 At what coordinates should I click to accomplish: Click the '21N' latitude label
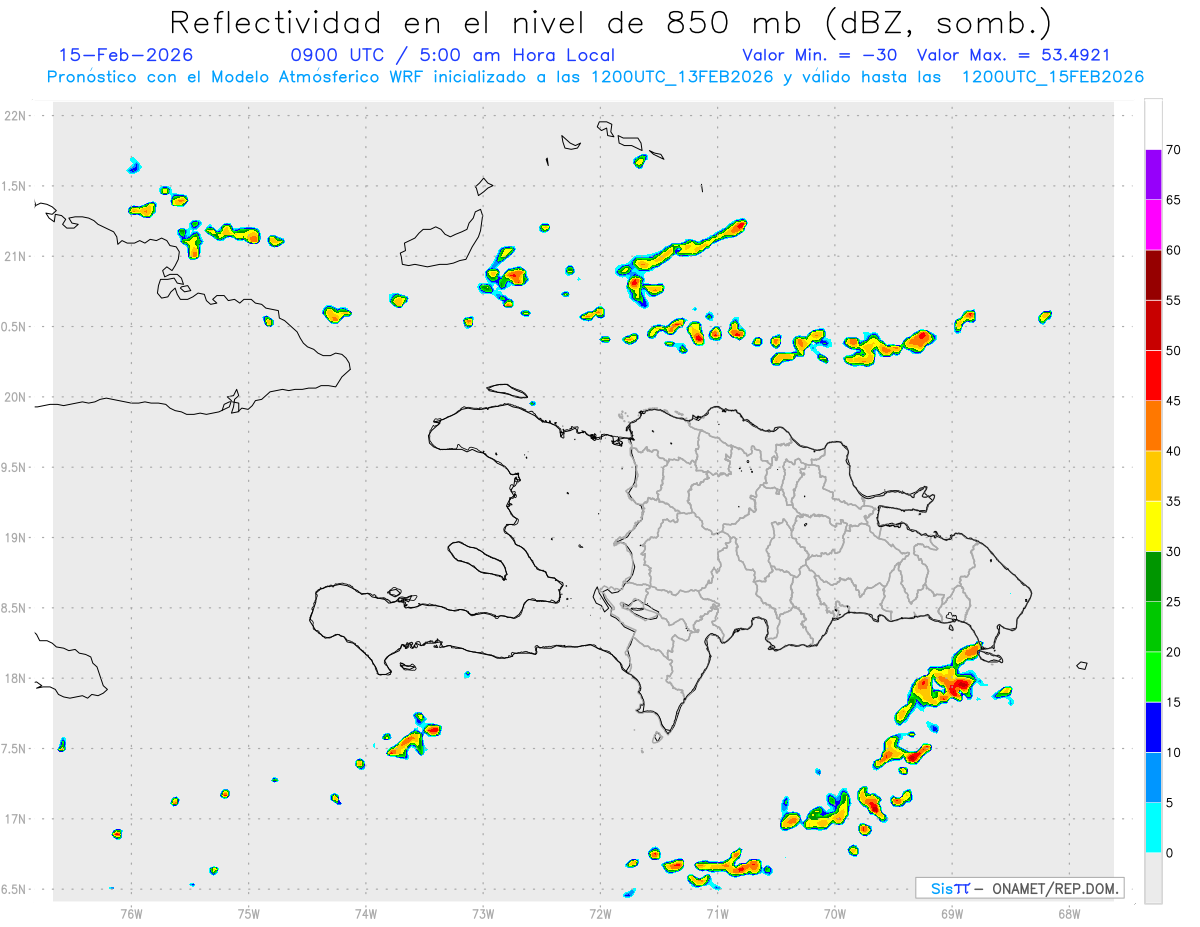[x=17, y=256]
